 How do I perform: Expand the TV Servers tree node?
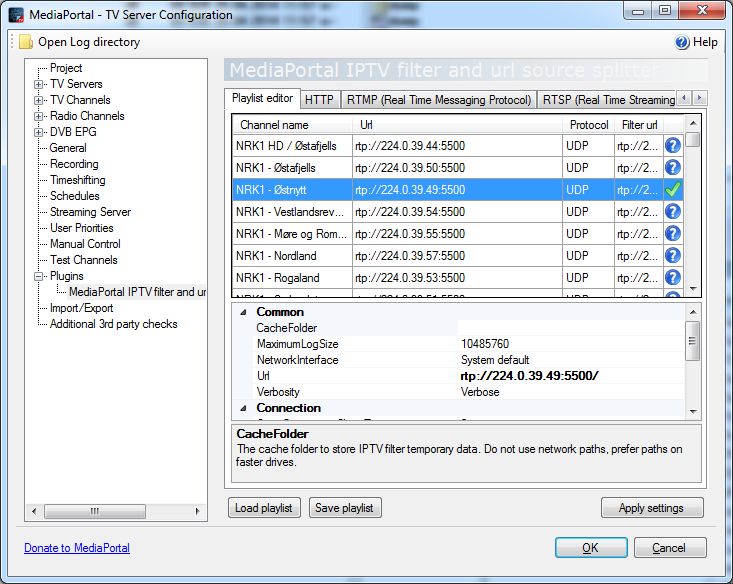tap(38, 85)
